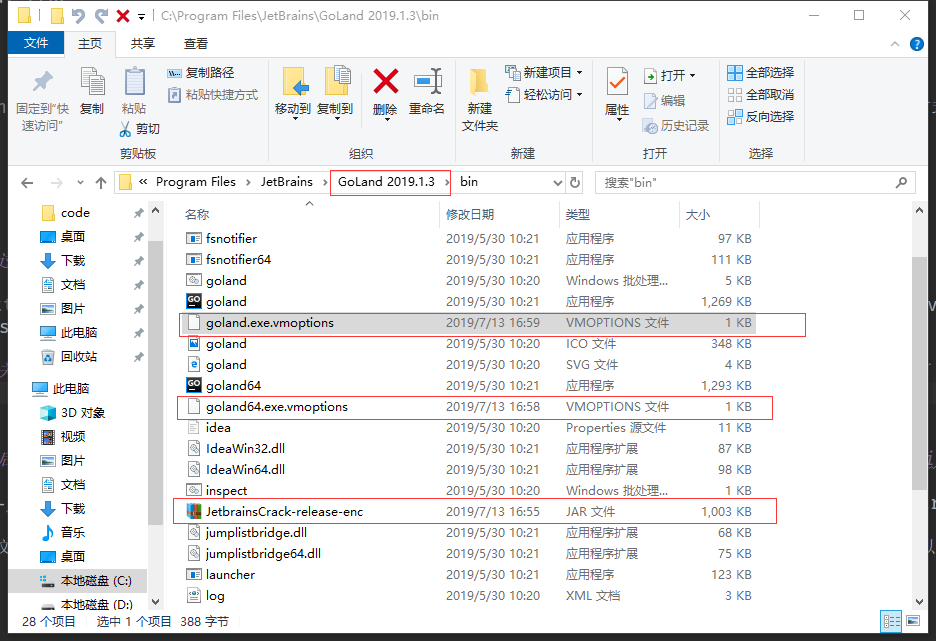The image size is (936, 641).
Task: Switch to the Home tab
Action: 90,44
